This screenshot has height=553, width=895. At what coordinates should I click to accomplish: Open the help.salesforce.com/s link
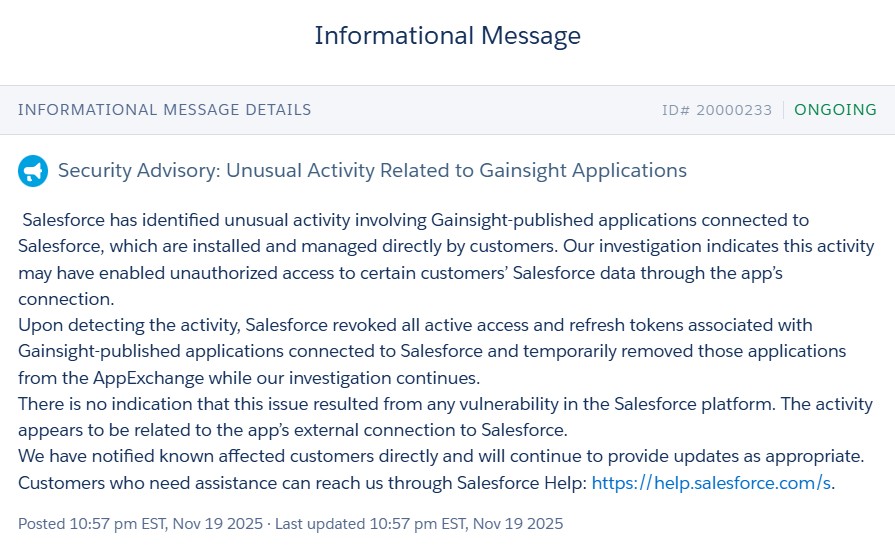tap(711, 482)
